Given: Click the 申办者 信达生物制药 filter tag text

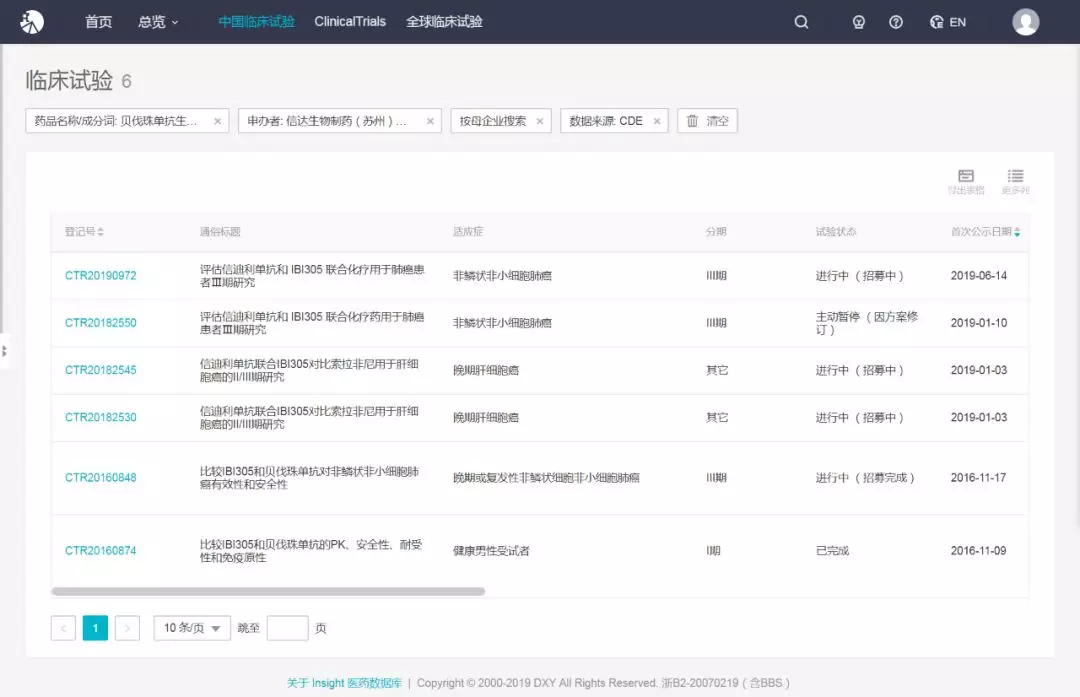Looking at the screenshot, I should point(327,121).
